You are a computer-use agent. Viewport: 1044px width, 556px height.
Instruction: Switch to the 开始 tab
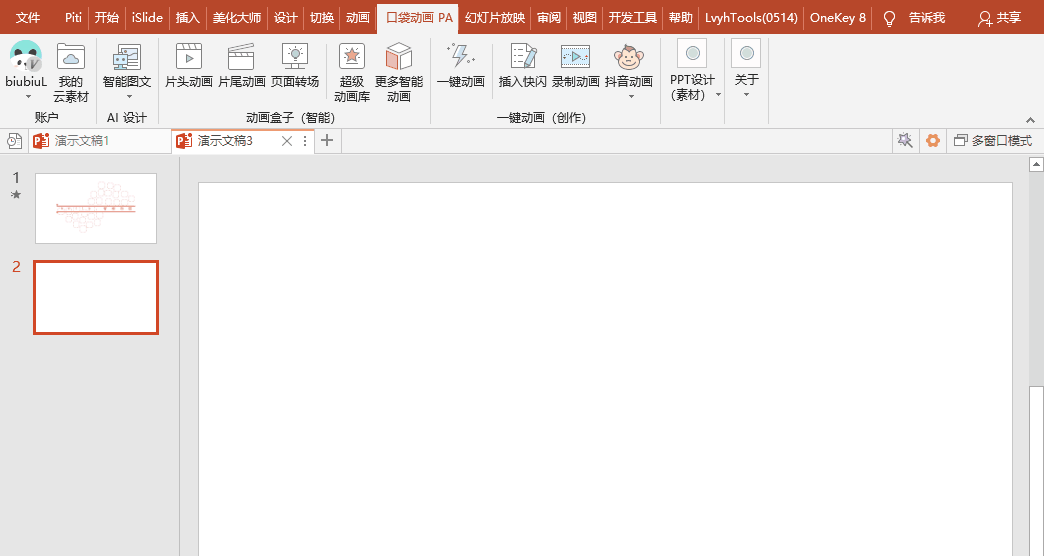pos(107,17)
